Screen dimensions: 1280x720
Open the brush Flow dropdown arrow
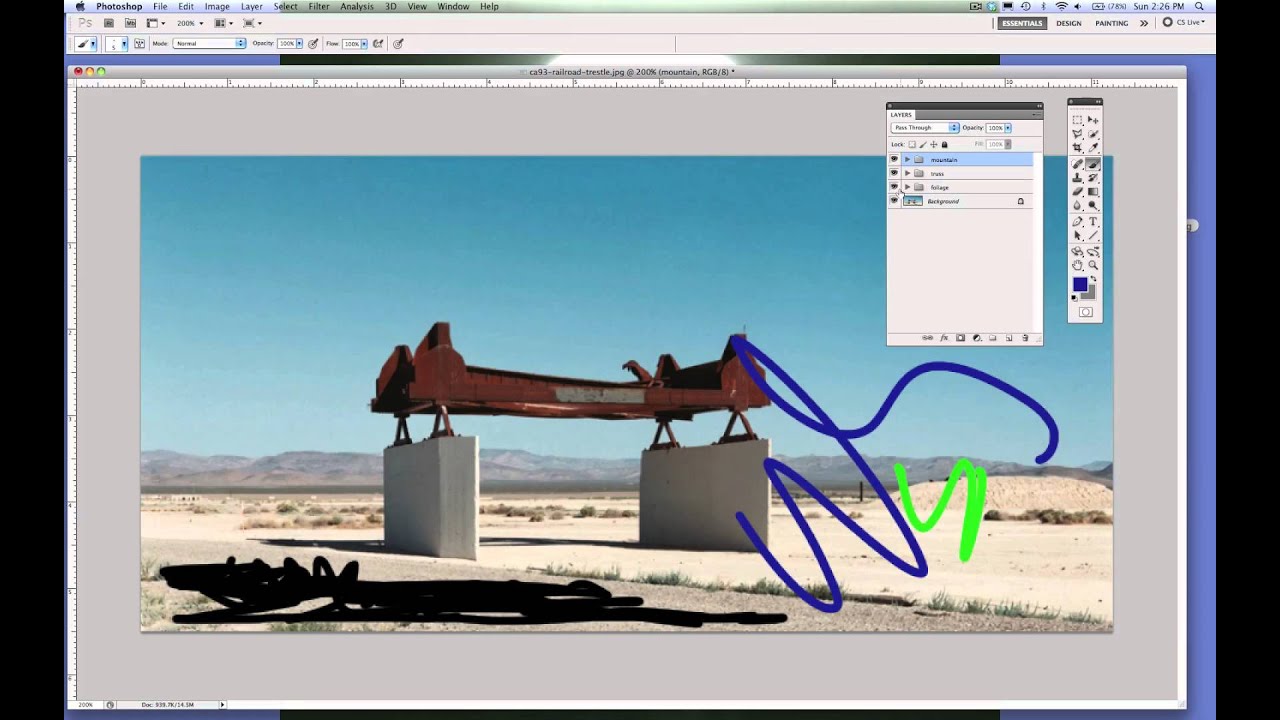click(364, 43)
